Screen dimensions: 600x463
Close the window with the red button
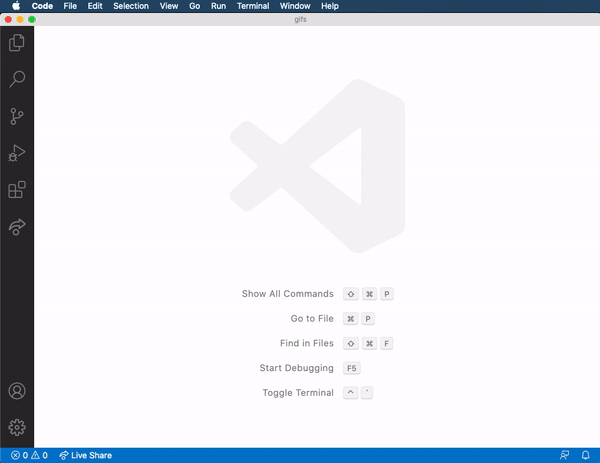[8, 19]
